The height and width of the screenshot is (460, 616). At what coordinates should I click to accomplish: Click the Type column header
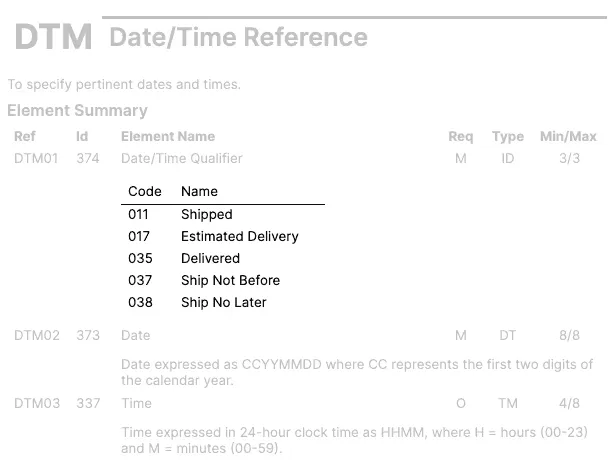[508, 136]
